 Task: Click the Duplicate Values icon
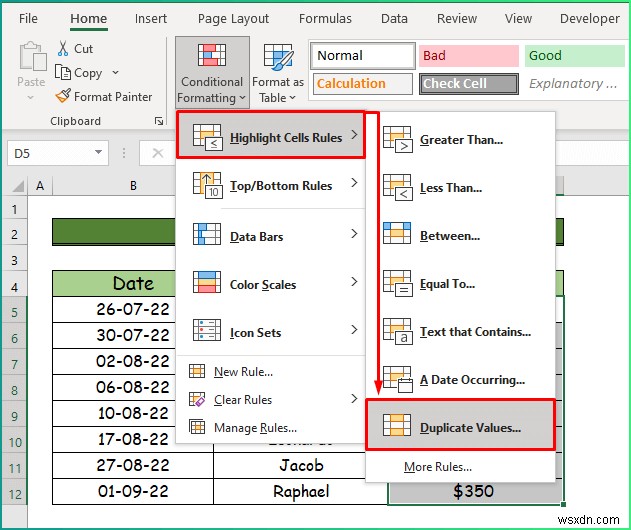click(x=397, y=425)
